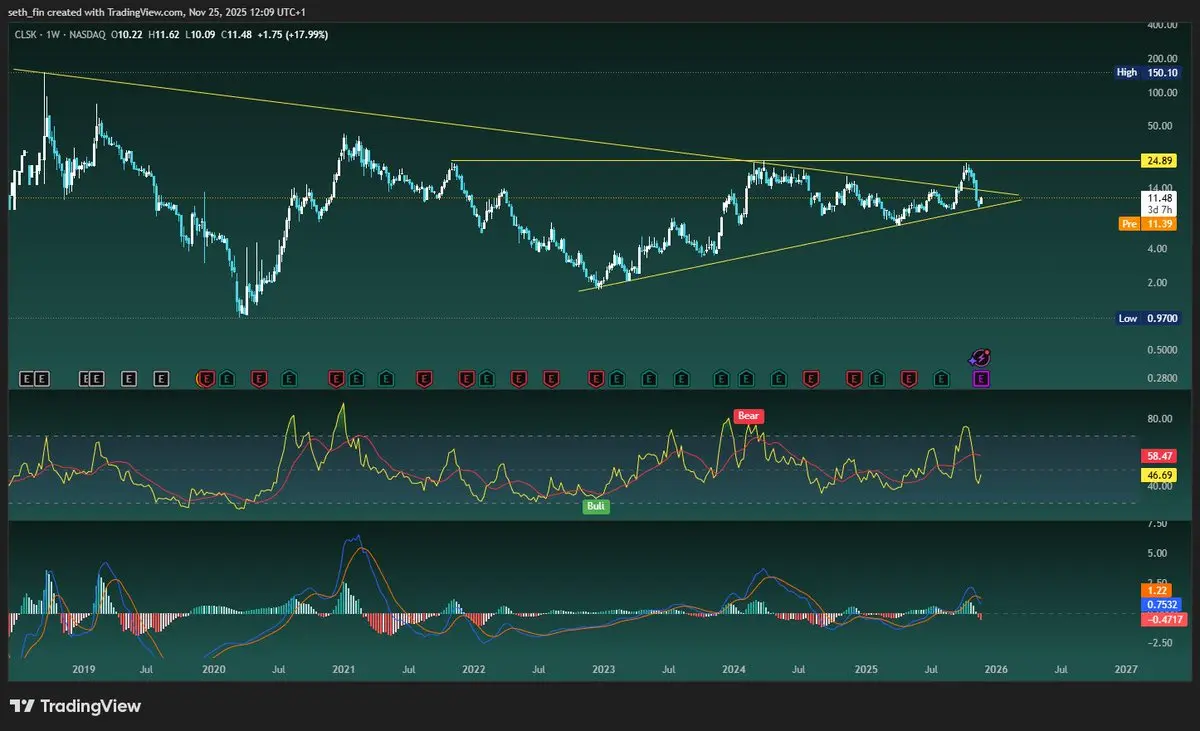Click the purple lightning icon above the earnings marker
This screenshot has width=1200, height=731.
coord(981,357)
